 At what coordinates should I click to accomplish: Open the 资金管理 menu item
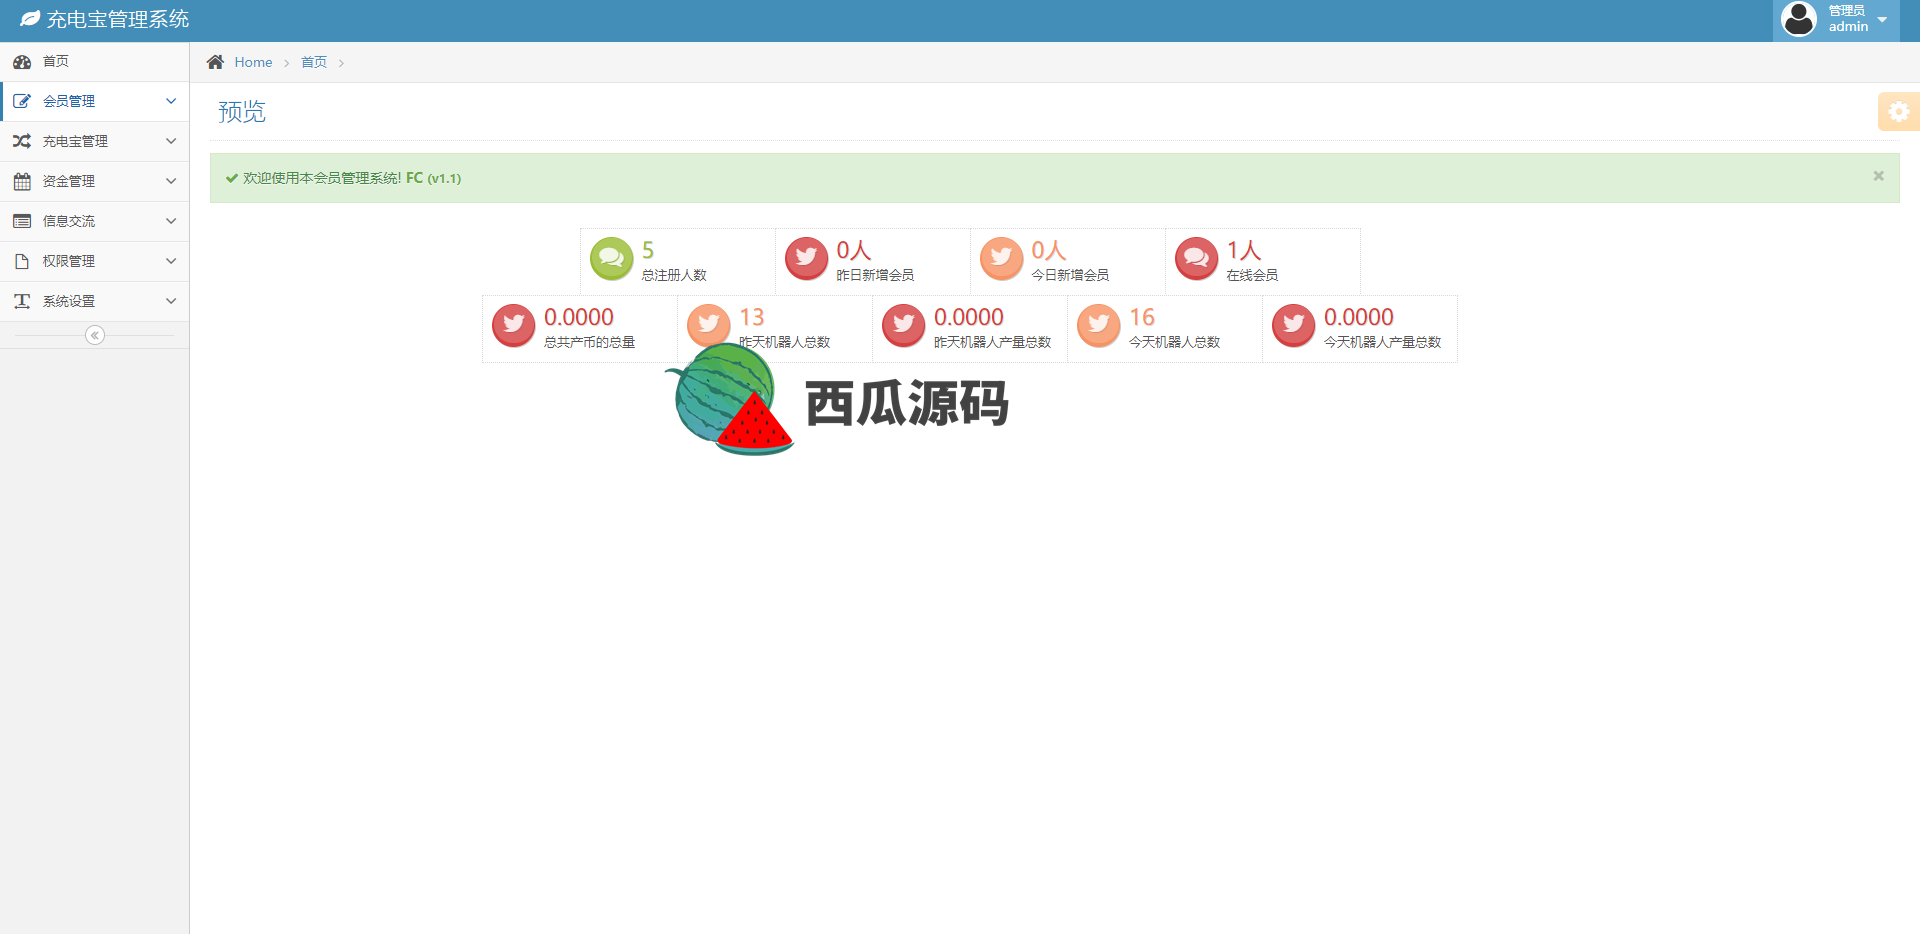pos(95,181)
